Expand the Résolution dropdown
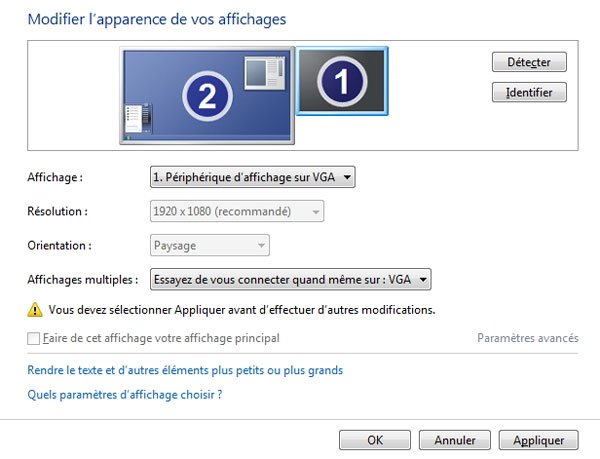The width and height of the screenshot is (600, 459). (x=237, y=212)
